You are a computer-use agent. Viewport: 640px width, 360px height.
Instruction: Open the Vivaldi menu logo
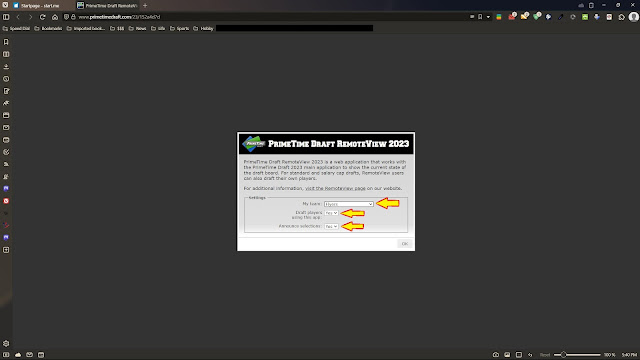click(5, 5)
